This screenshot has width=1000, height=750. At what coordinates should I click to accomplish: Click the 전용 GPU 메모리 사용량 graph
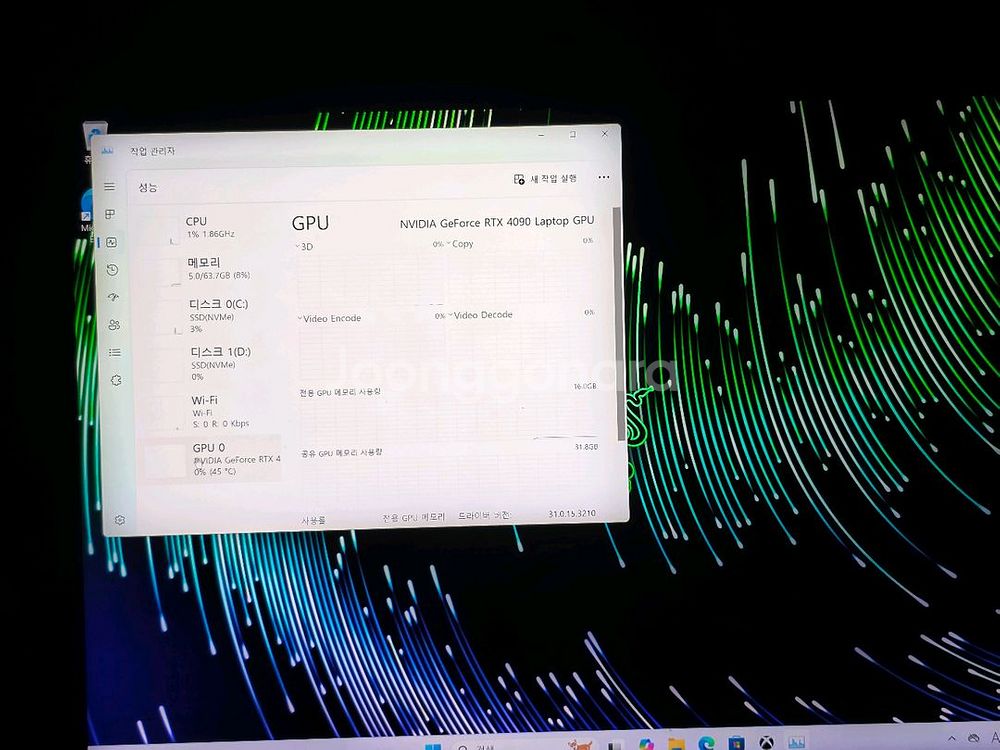pyautogui.click(x=449, y=418)
